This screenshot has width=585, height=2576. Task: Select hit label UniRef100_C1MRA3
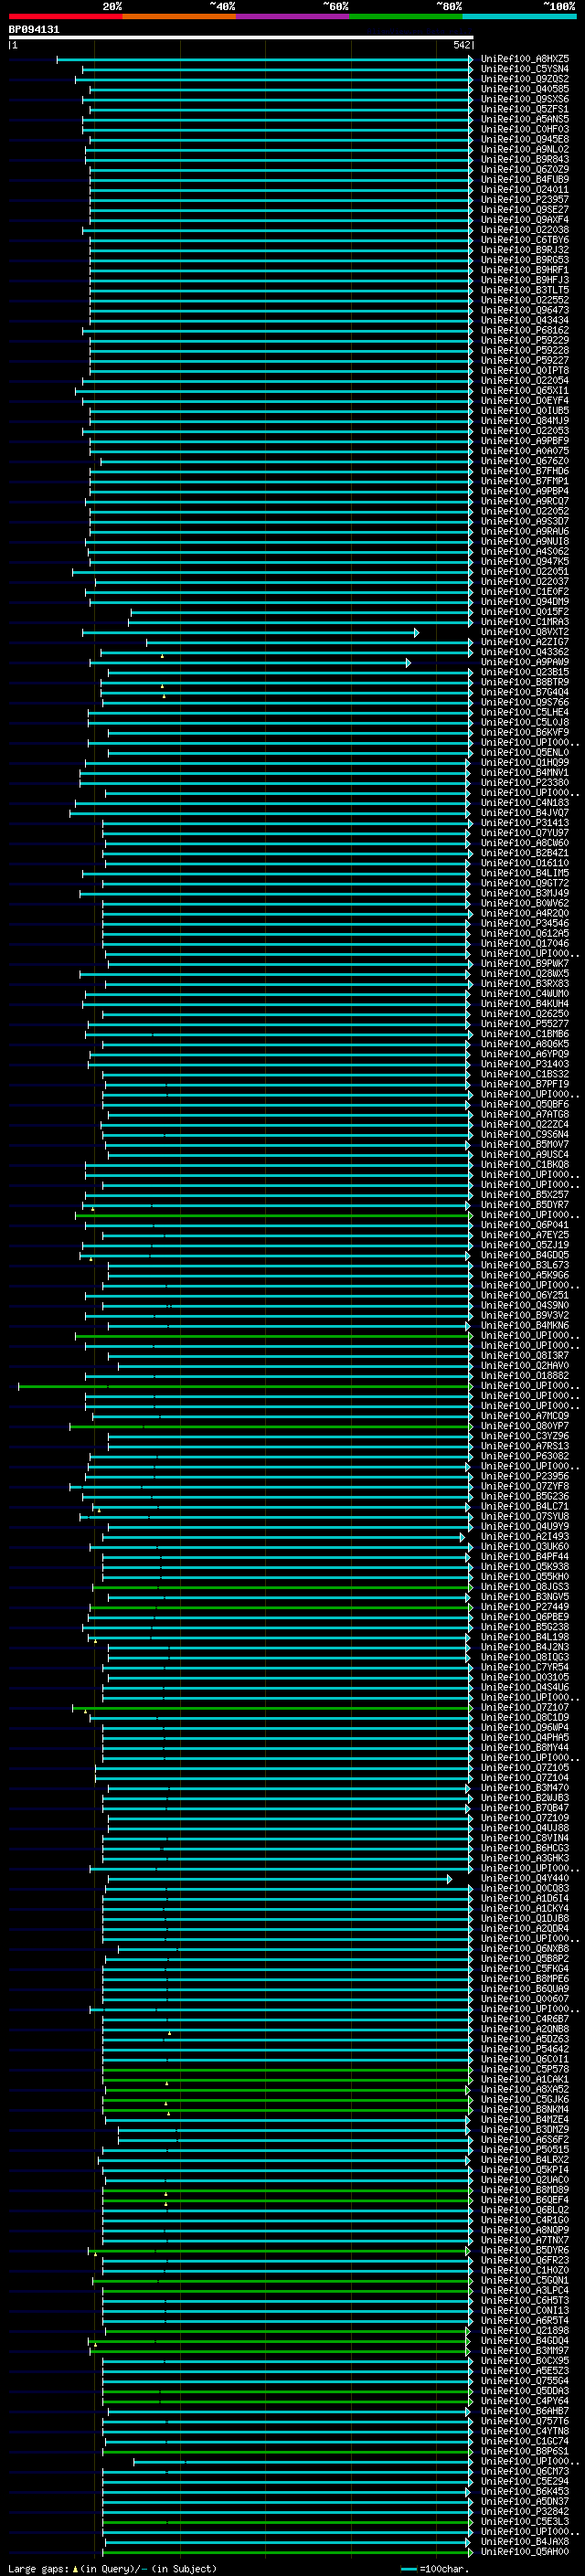coord(525,622)
